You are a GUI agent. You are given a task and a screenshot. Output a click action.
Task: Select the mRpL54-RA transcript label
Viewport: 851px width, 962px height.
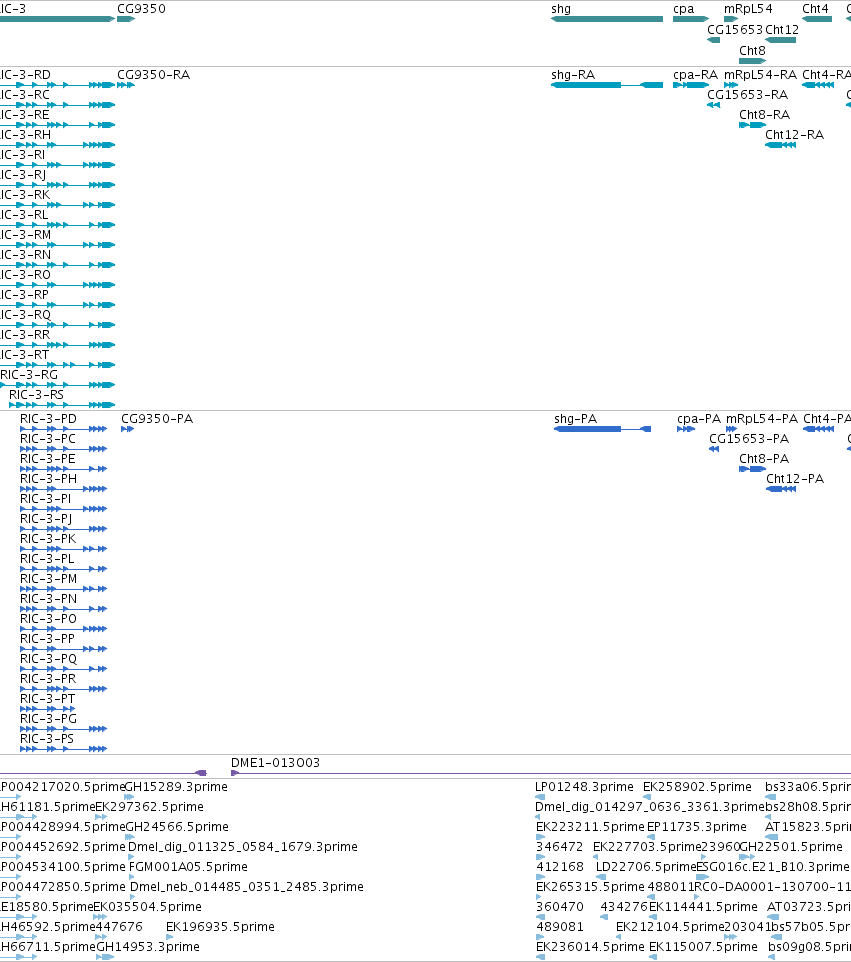click(760, 75)
